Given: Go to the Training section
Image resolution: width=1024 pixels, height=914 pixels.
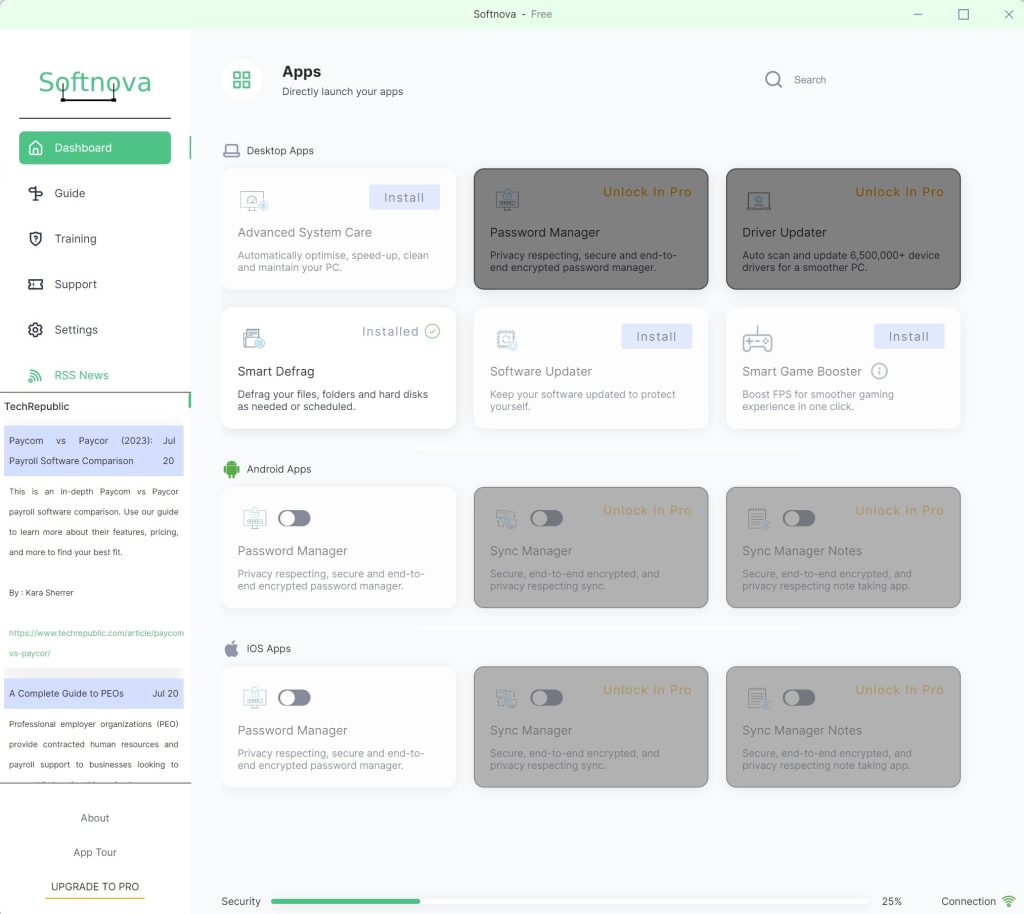Looking at the screenshot, I should coord(75,239).
